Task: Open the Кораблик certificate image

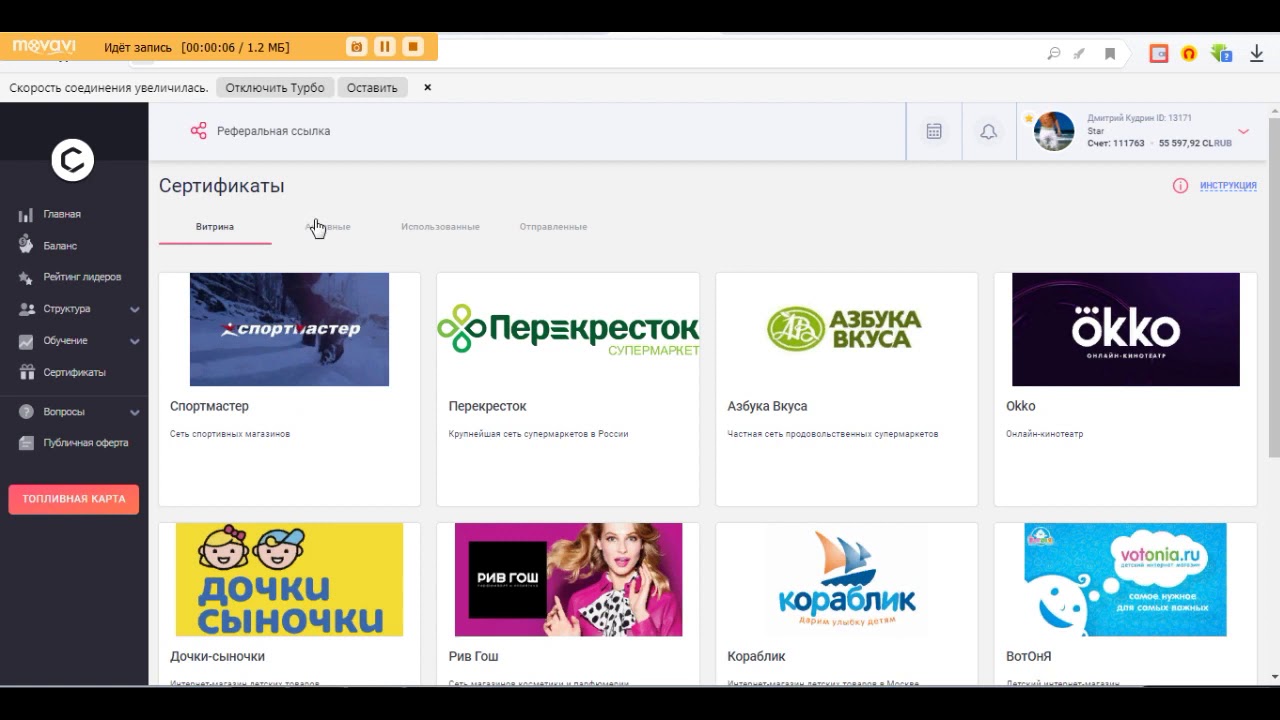Action: coord(846,579)
